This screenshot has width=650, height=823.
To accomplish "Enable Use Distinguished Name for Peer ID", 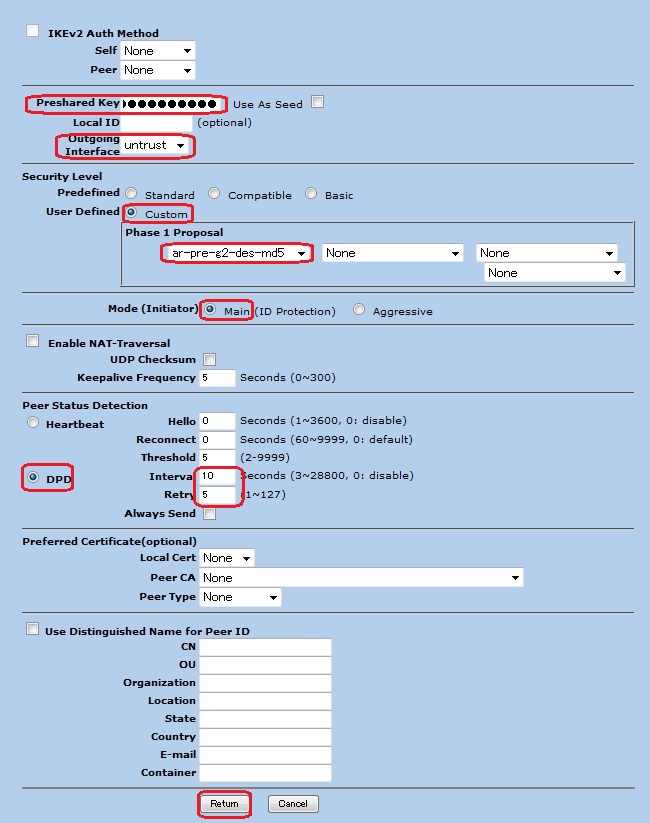I will click(33, 629).
